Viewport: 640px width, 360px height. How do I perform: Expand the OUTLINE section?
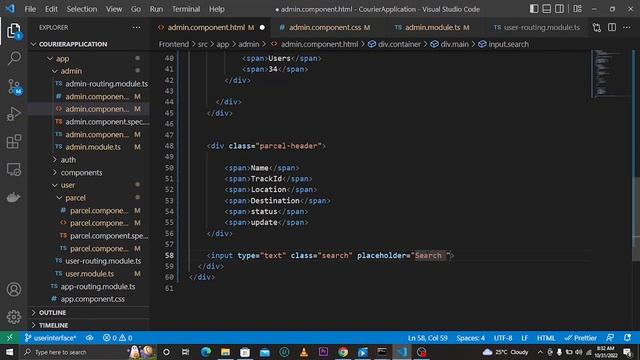coord(89,312)
